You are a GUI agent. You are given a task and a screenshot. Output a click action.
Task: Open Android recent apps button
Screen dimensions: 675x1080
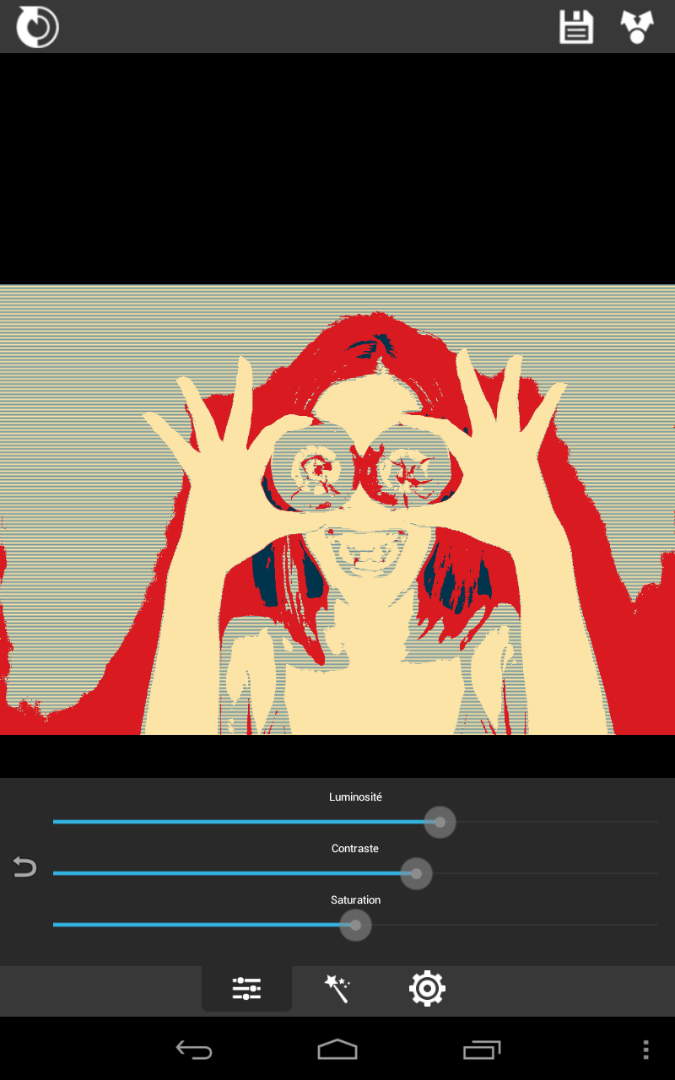tap(481, 1050)
